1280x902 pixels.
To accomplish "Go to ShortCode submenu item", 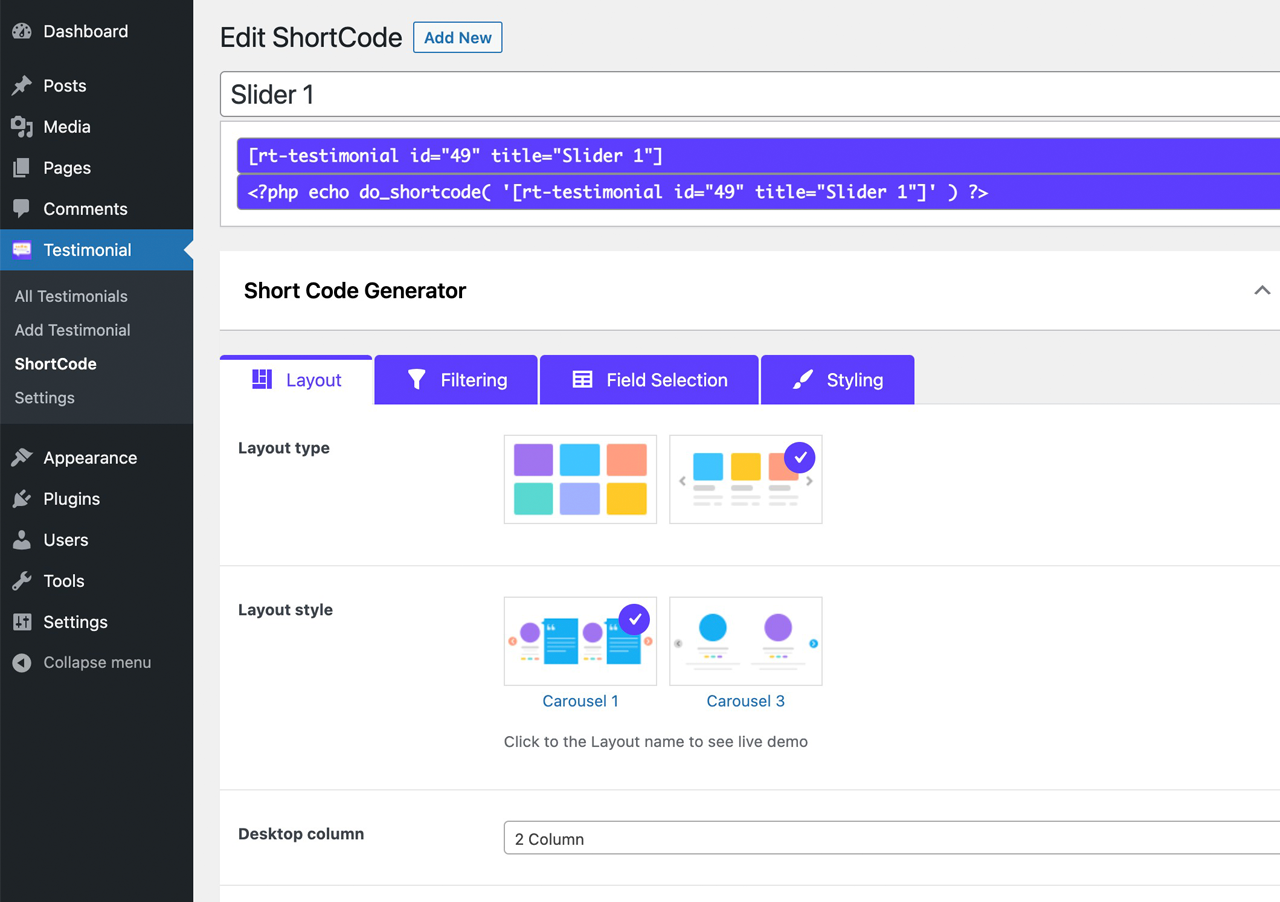I will pyautogui.click(x=55, y=364).
